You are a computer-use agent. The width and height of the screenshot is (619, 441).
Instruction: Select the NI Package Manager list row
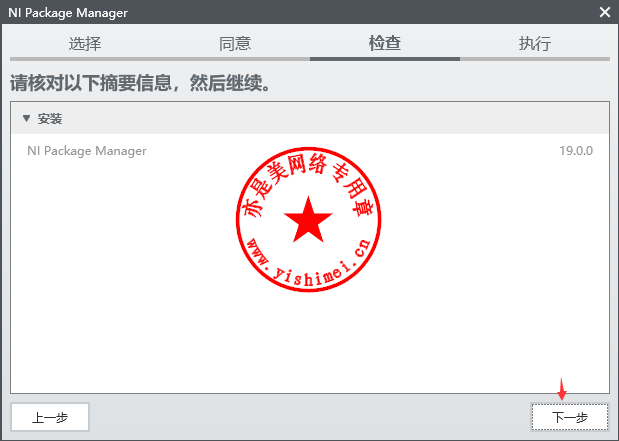310,151
